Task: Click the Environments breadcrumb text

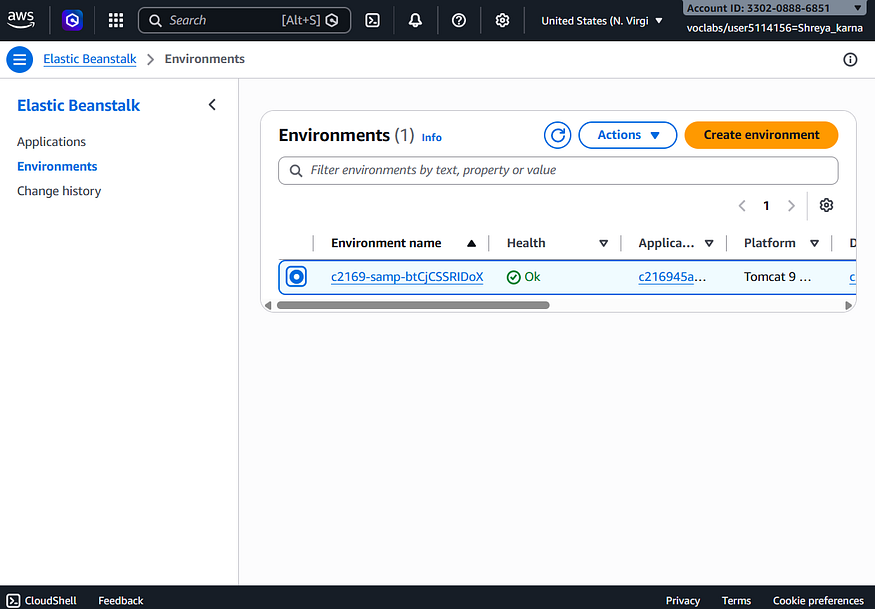Action: point(205,59)
